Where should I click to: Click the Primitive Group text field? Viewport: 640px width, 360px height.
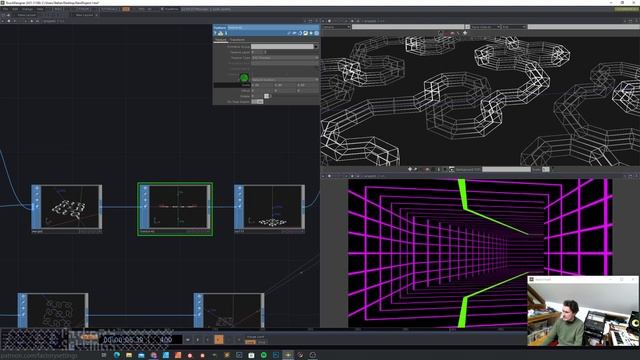[282, 47]
